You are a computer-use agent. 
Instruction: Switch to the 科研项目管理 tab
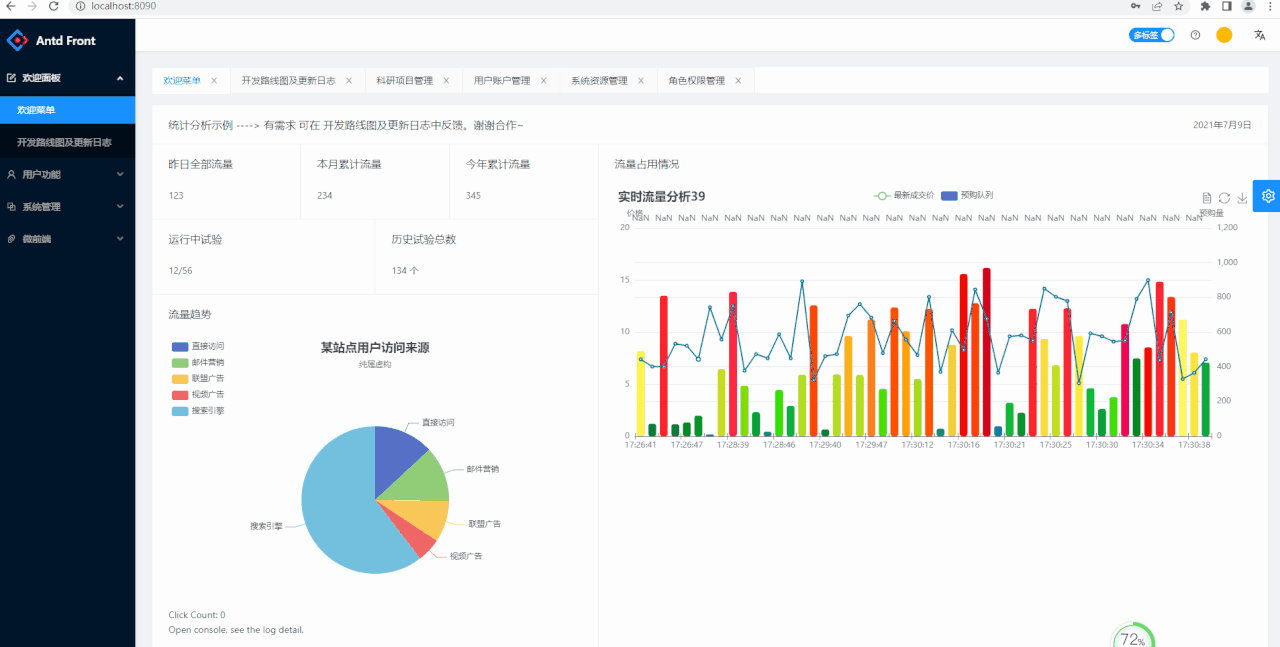click(404, 81)
